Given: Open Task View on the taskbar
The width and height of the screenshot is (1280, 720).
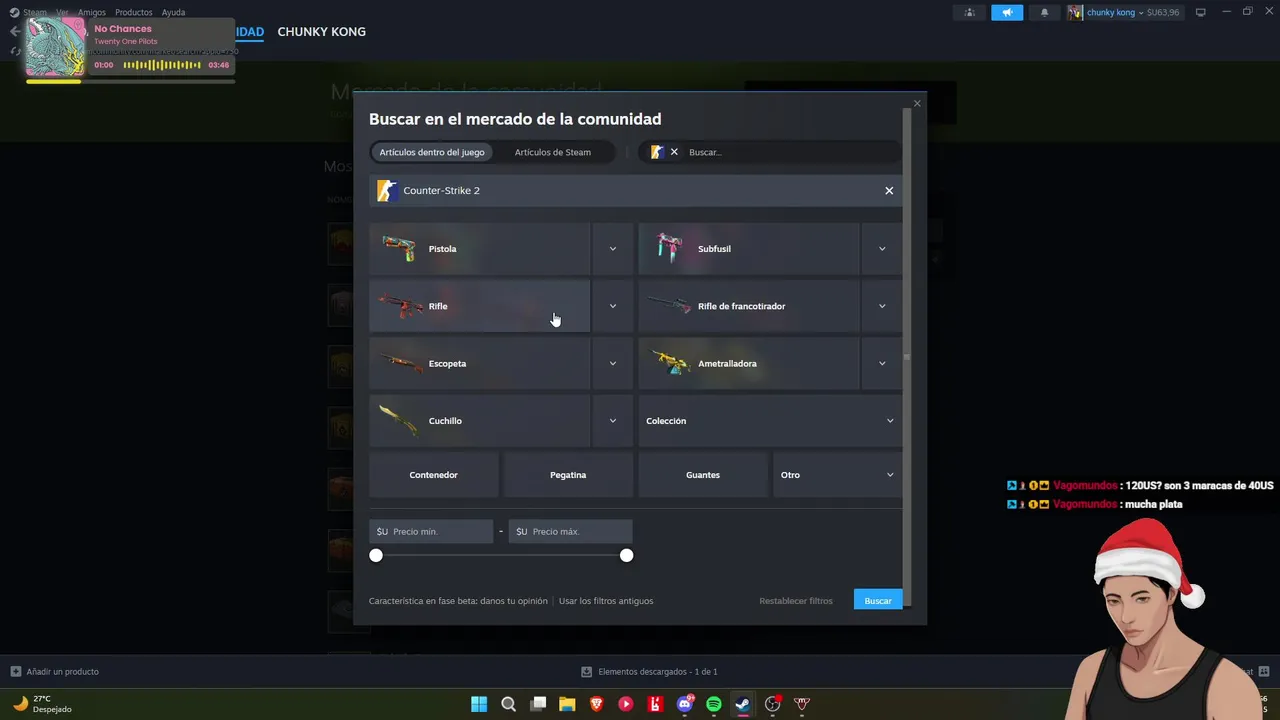Looking at the screenshot, I should (x=538, y=704).
